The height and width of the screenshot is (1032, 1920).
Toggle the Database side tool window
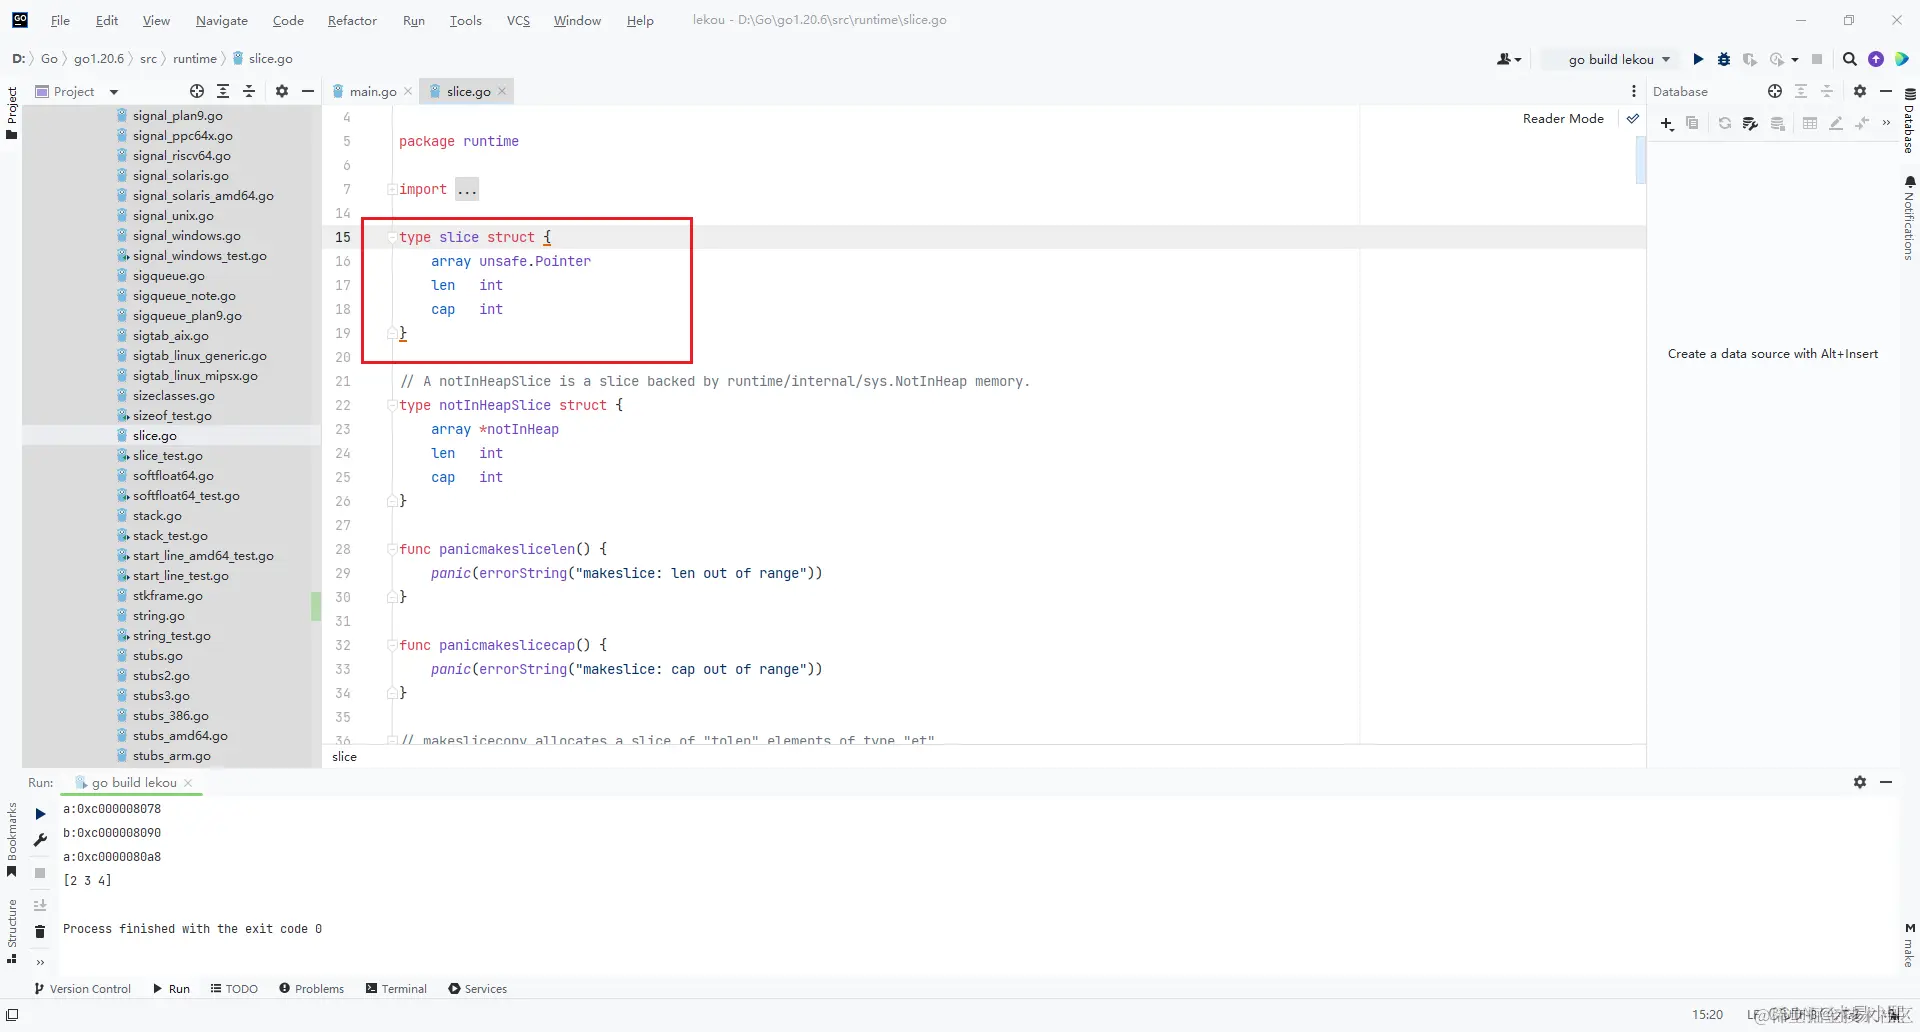(x=1909, y=120)
